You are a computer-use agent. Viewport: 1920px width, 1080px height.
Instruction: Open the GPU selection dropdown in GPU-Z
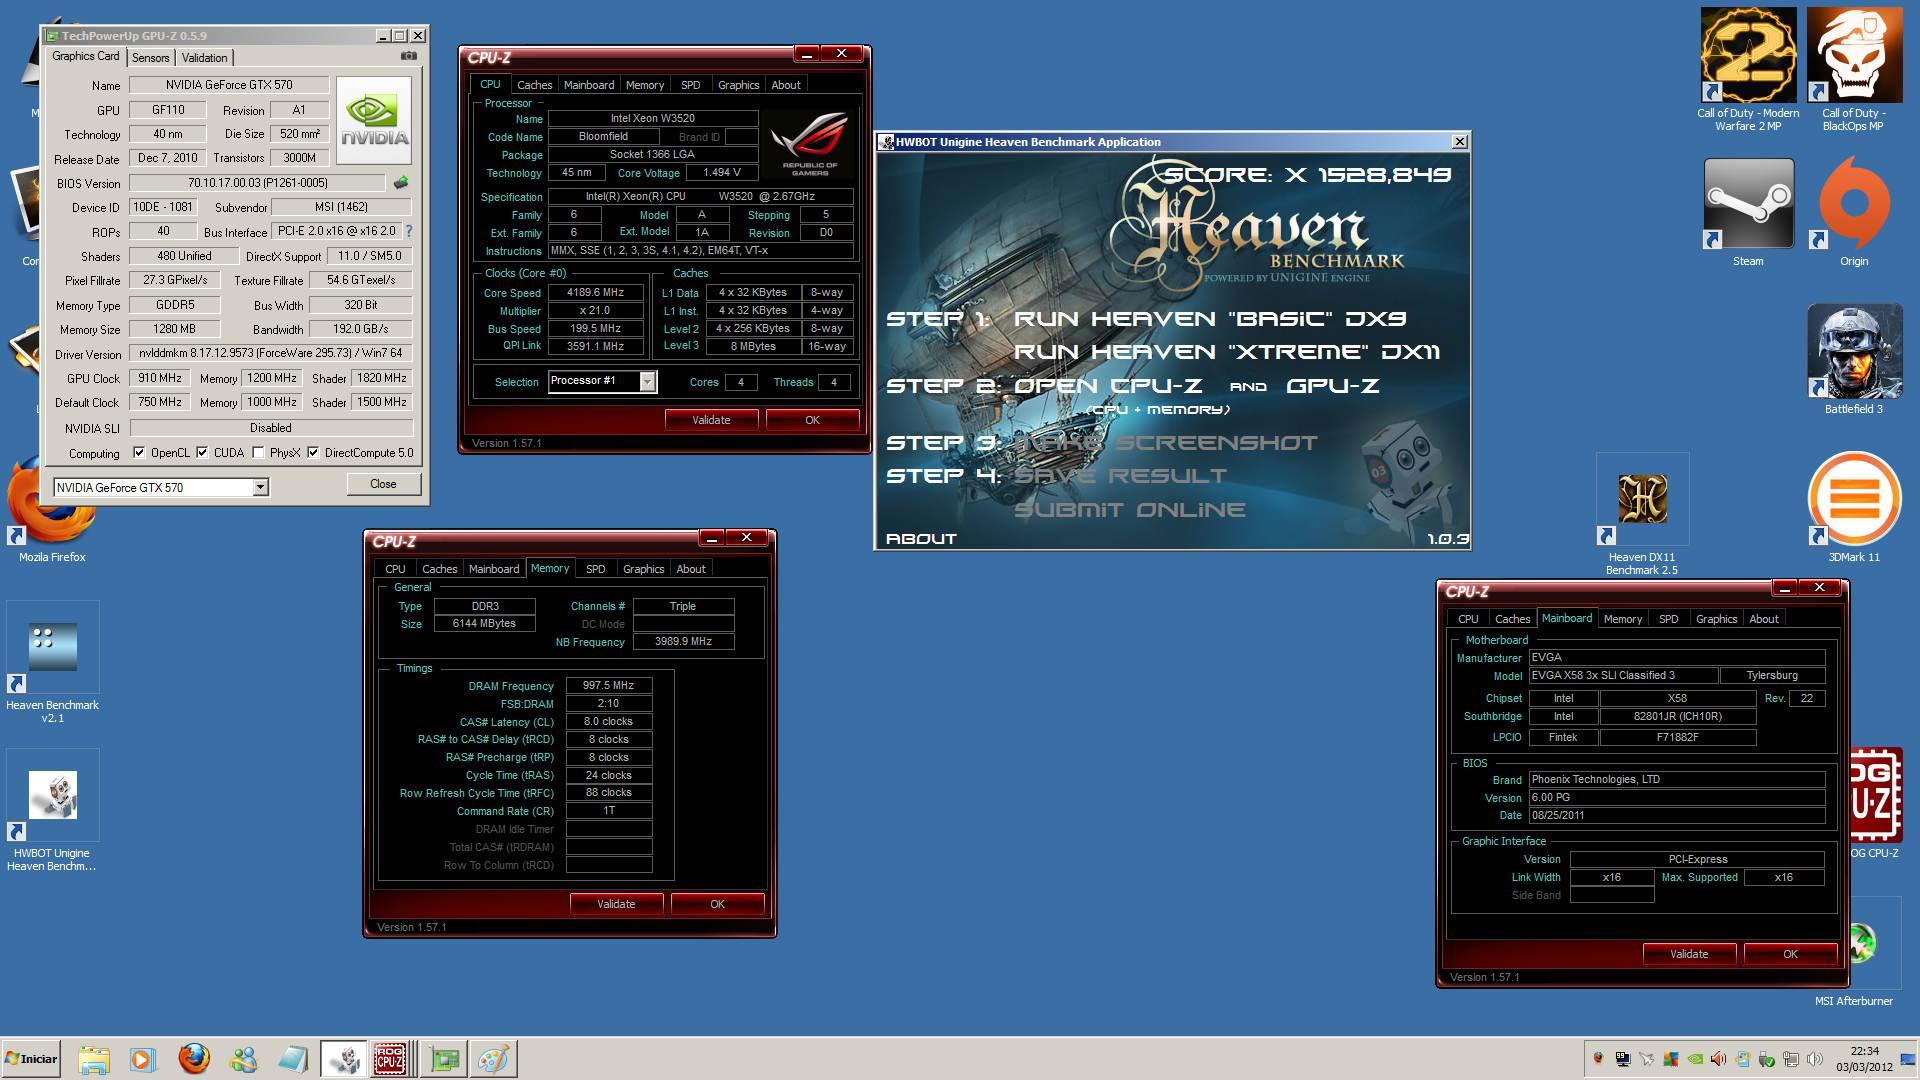click(x=260, y=488)
